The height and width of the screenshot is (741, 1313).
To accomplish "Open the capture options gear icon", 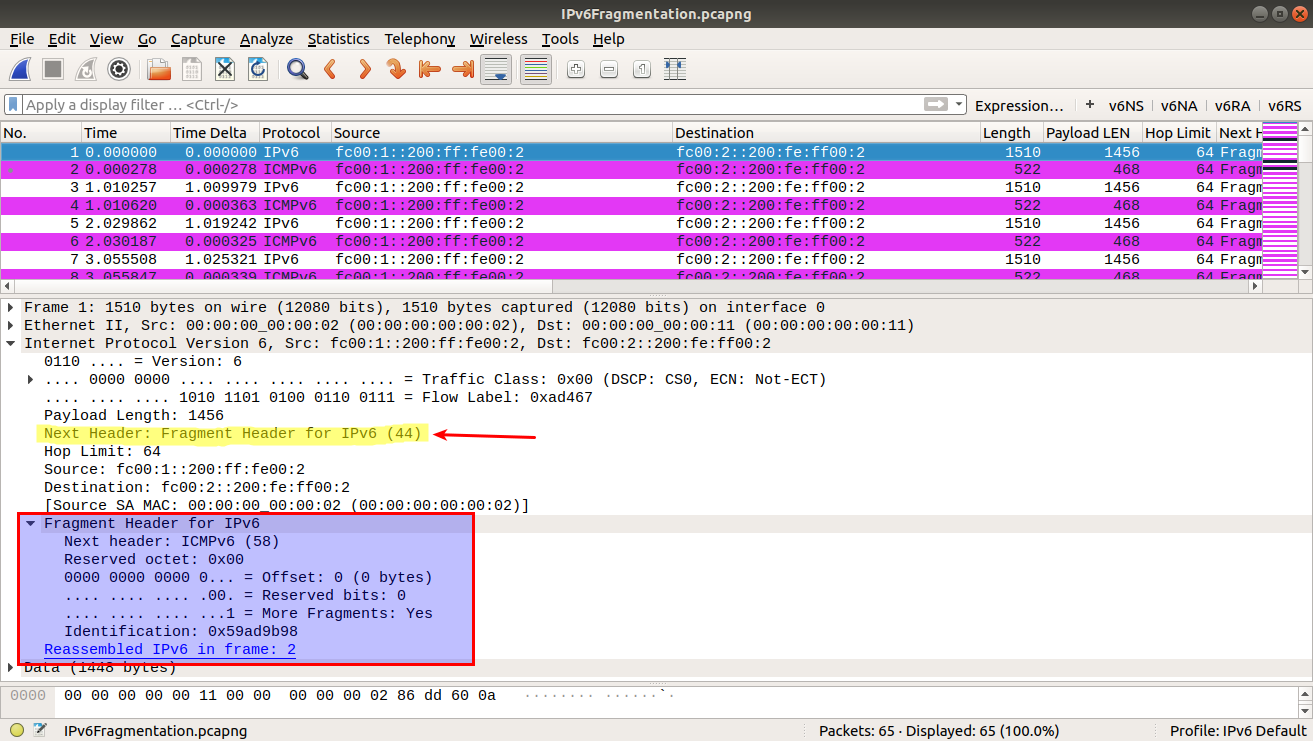I will [119, 69].
